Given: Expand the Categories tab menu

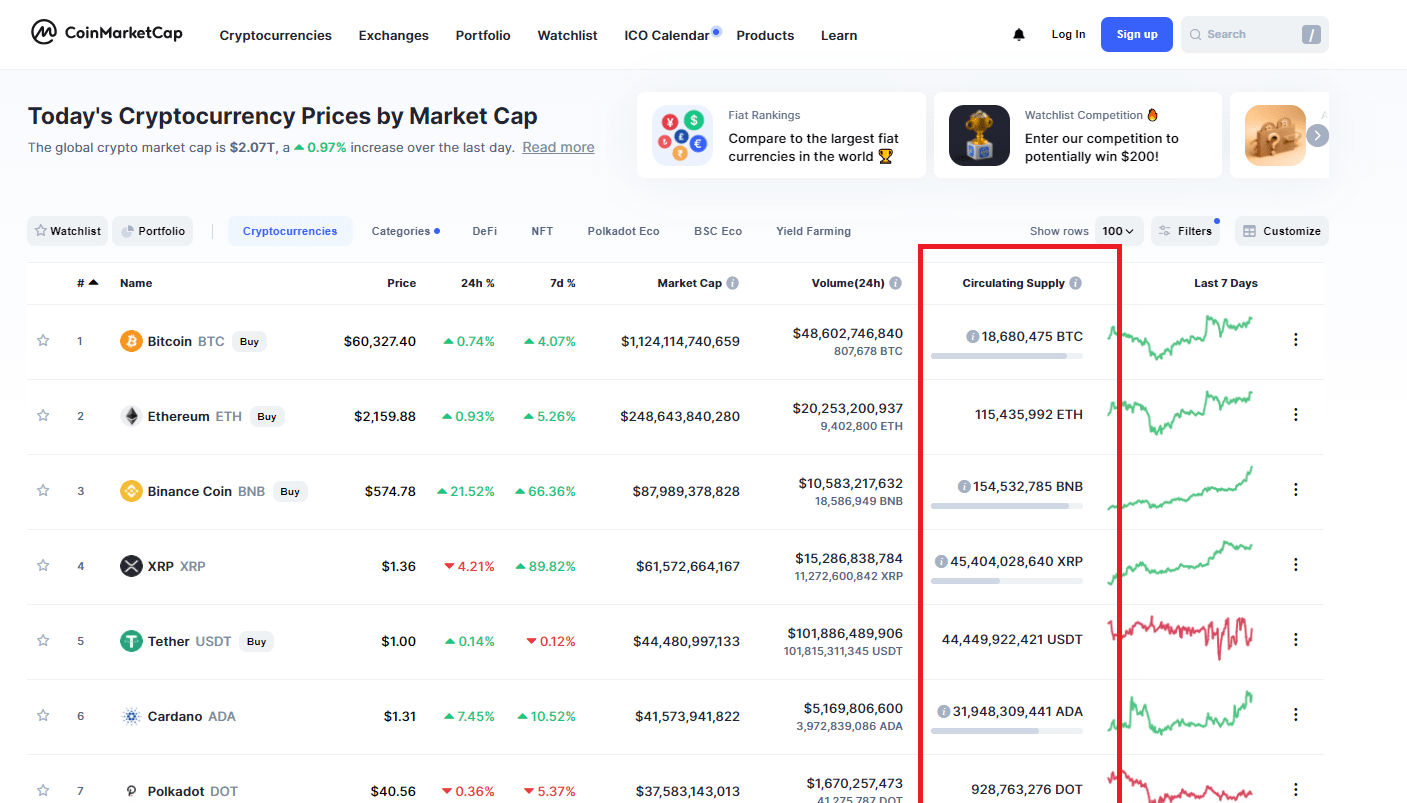Looking at the screenshot, I should 405,231.
